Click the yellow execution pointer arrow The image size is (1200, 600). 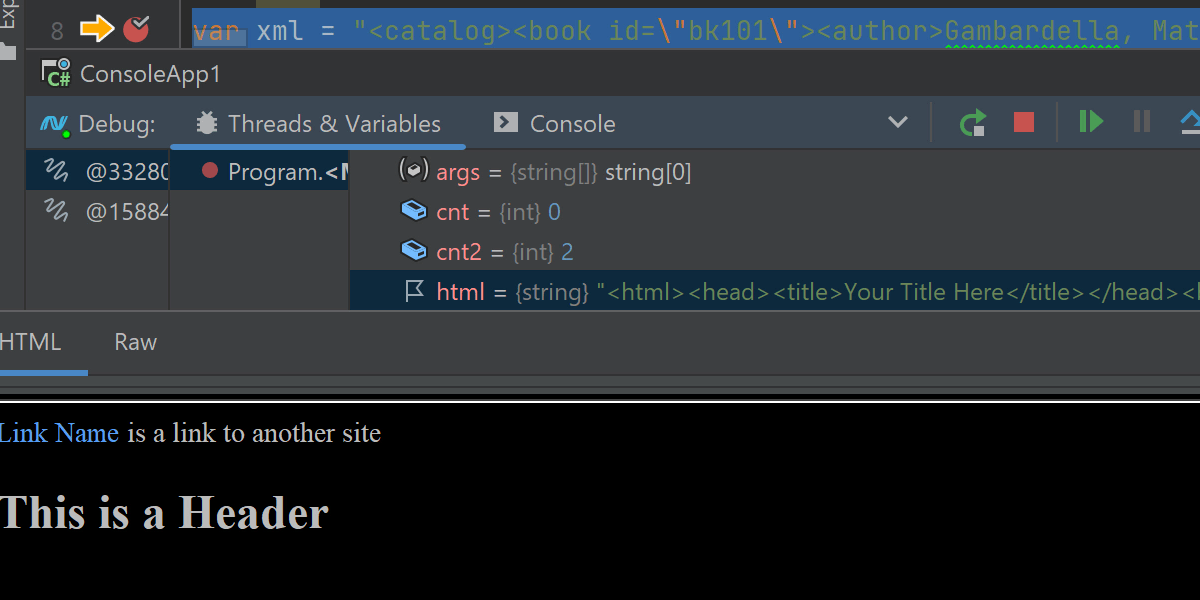tap(97, 30)
